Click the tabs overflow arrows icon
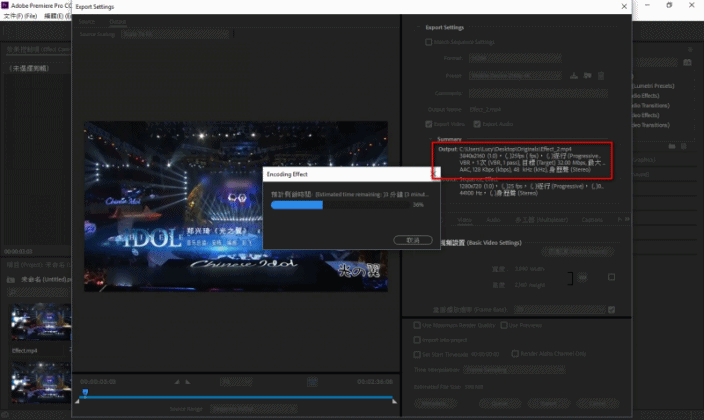 (626, 219)
